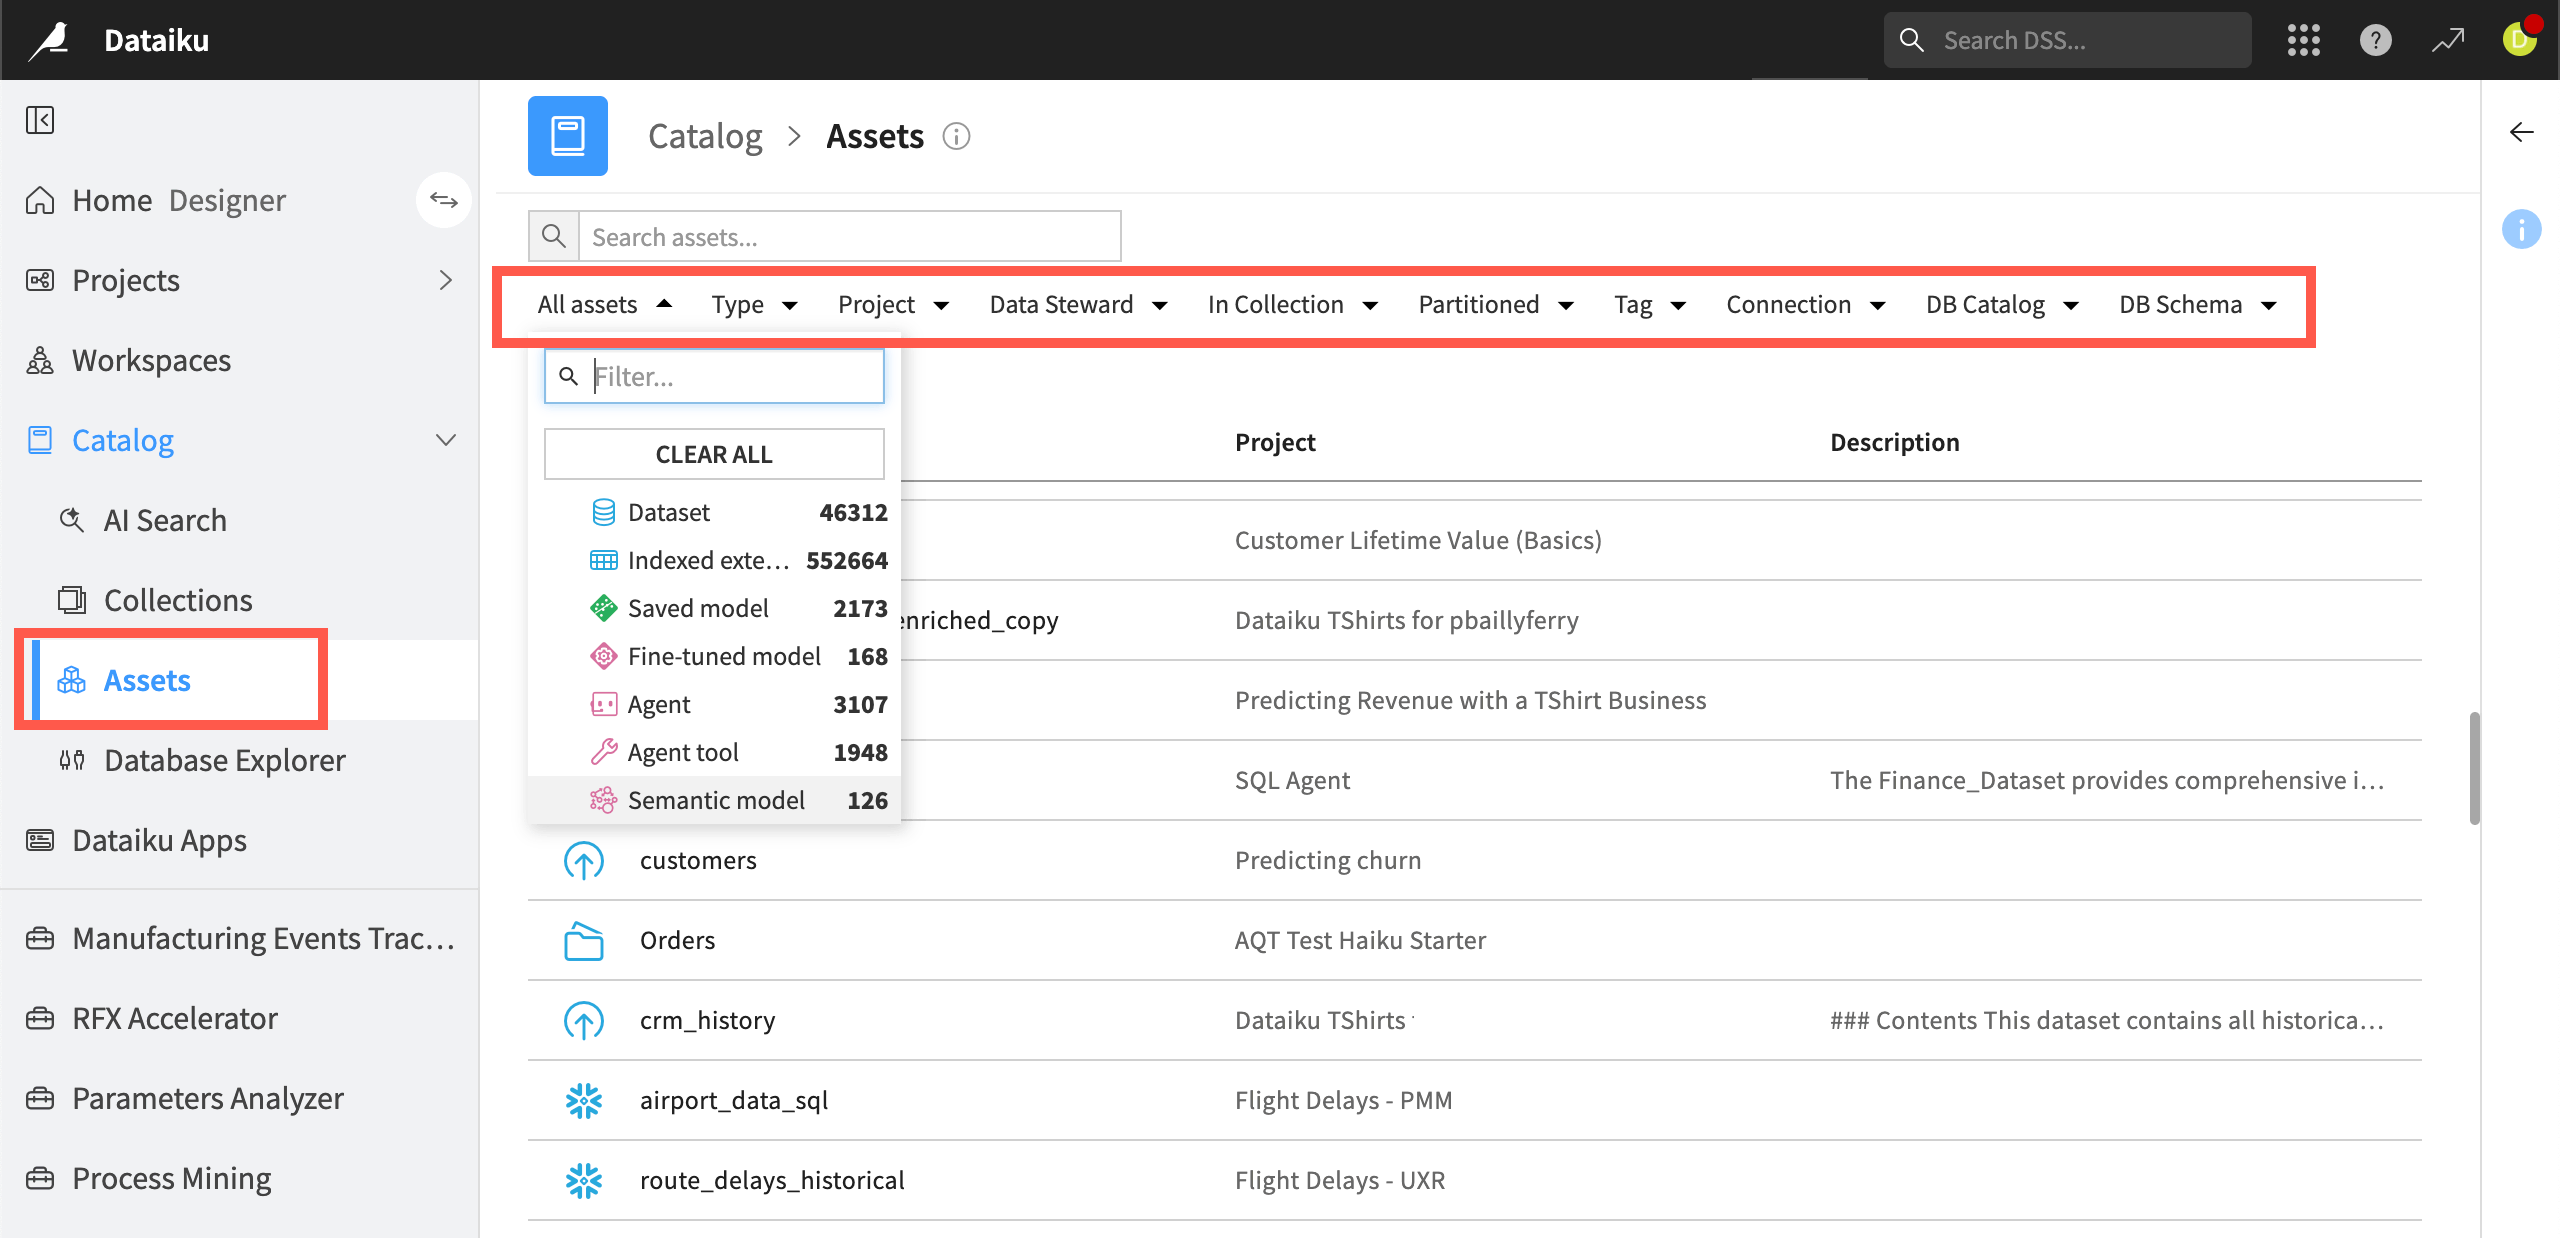Screen dimensions: 2560x1238
Task: Click upload icon on crm_history row
Action: tap(584, 1020)
